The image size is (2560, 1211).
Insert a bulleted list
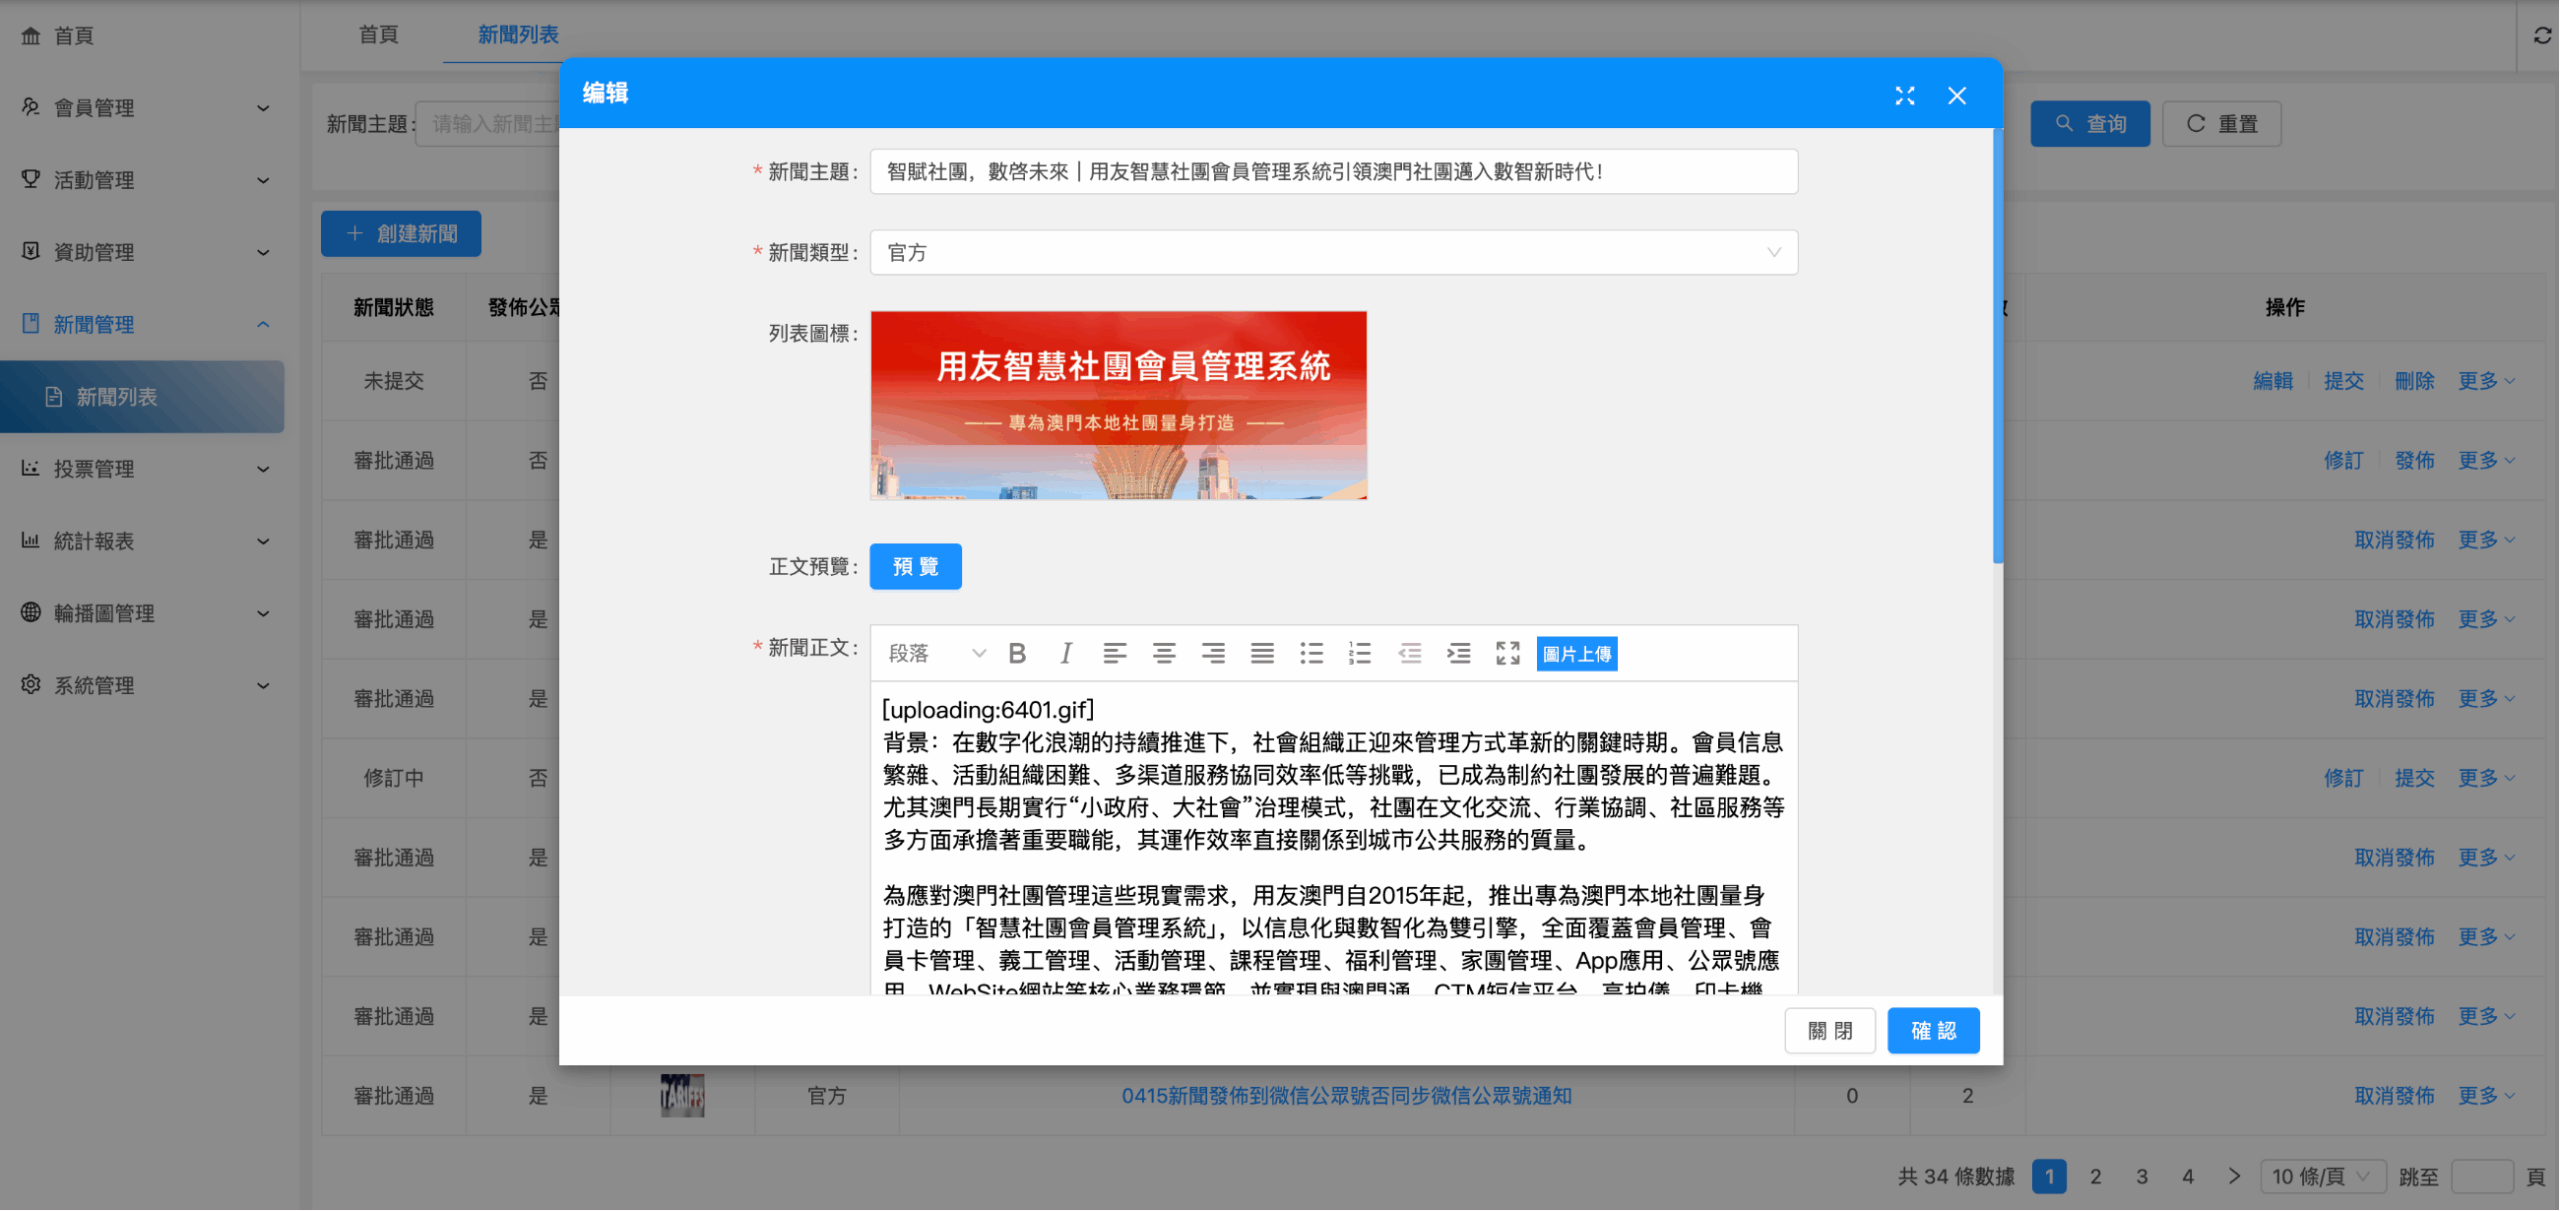tap(1311, 654)
